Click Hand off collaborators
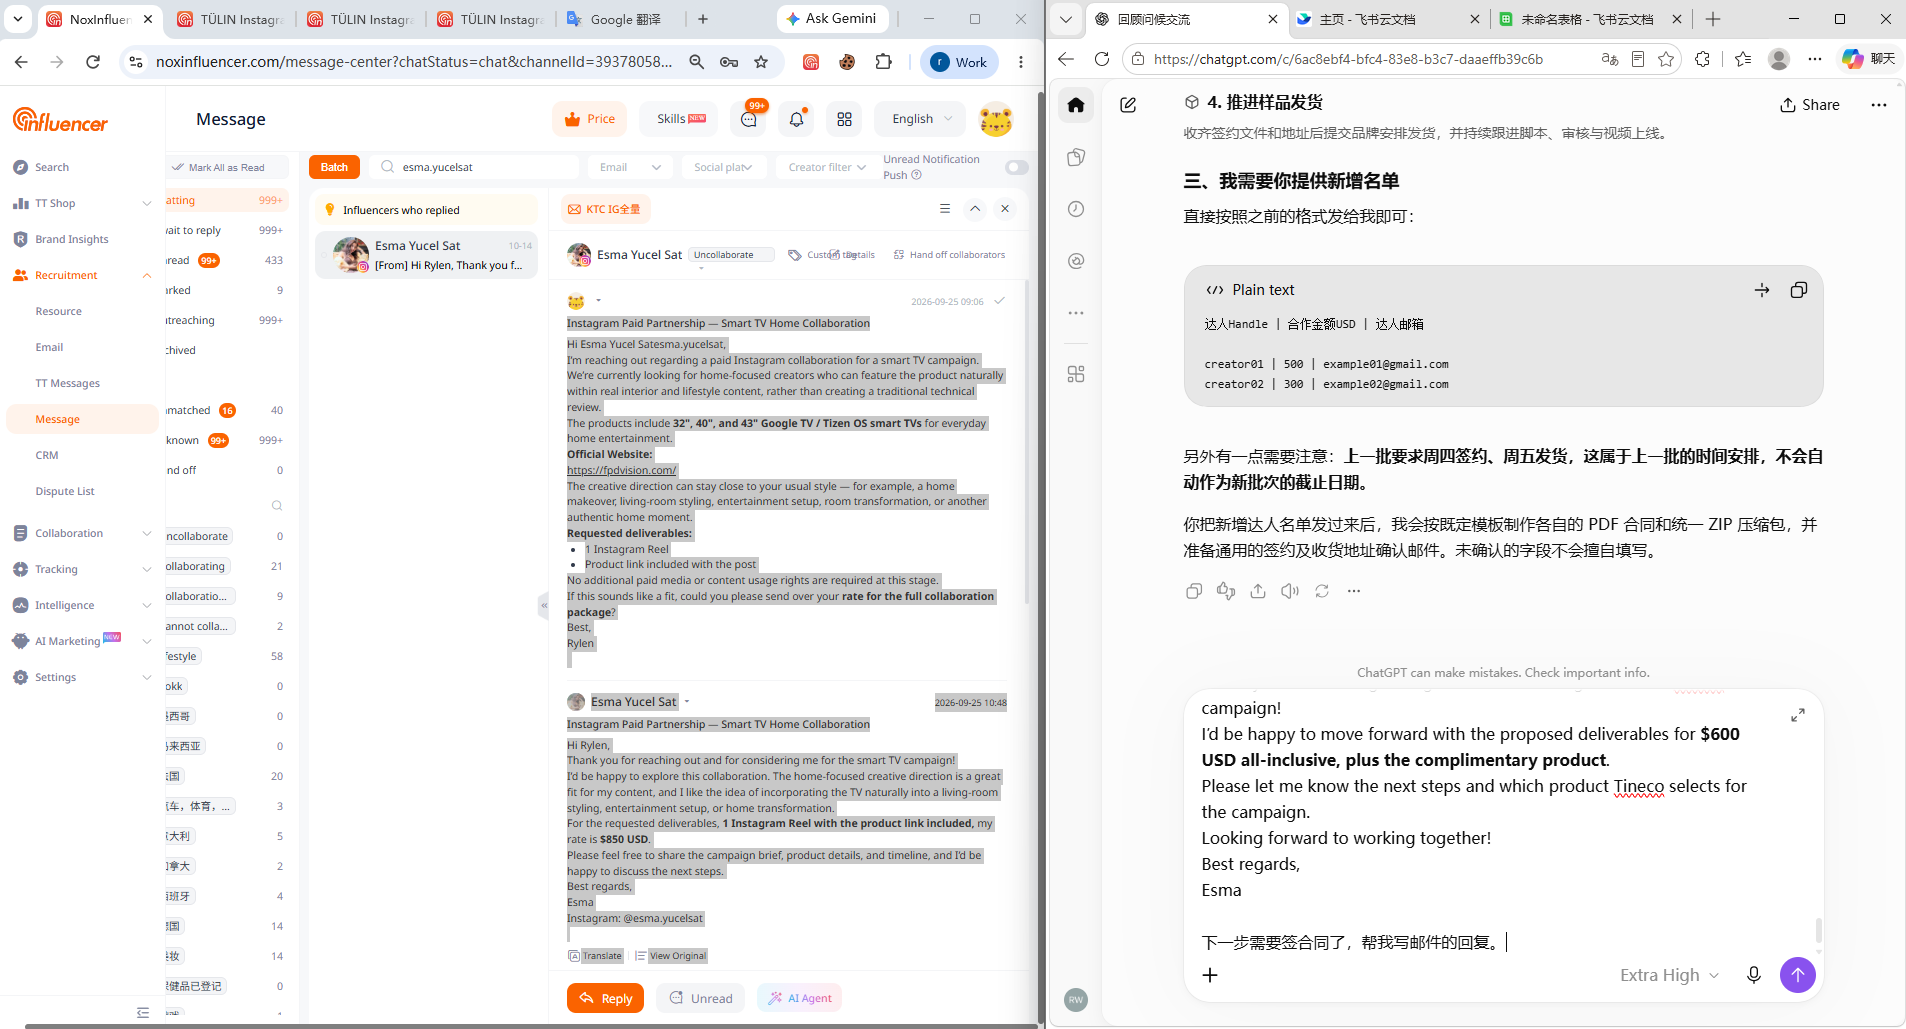1906x1029 pixels. pyautogui.click(x=949, y=255)
